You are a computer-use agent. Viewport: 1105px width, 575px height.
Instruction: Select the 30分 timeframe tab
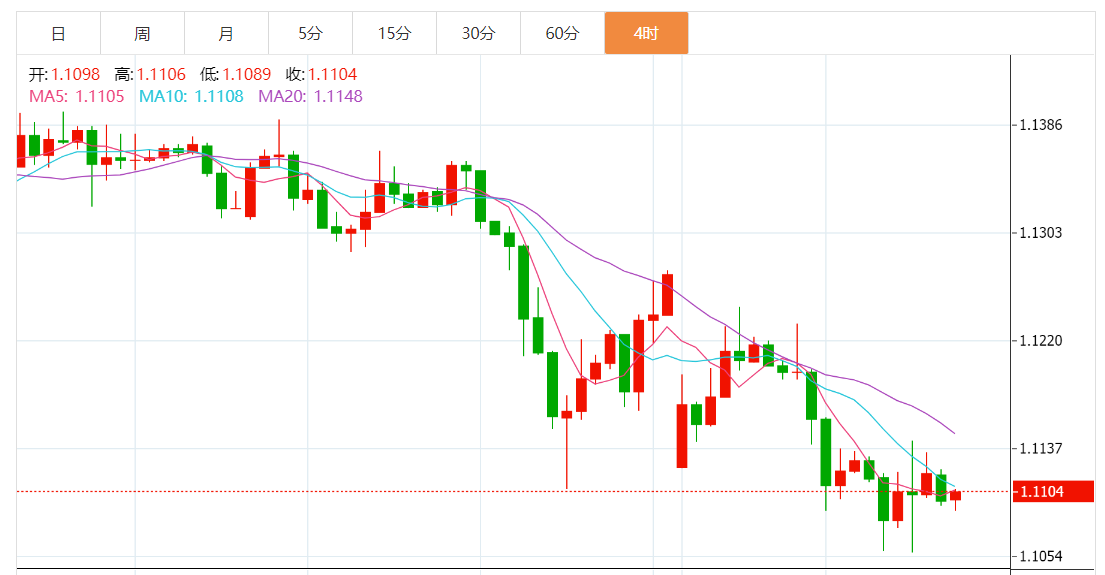(478, 33)
